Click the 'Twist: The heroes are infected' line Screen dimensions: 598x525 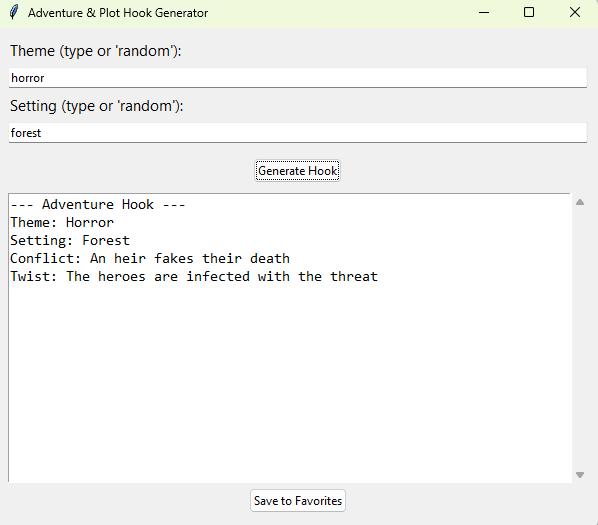(194, 276)
